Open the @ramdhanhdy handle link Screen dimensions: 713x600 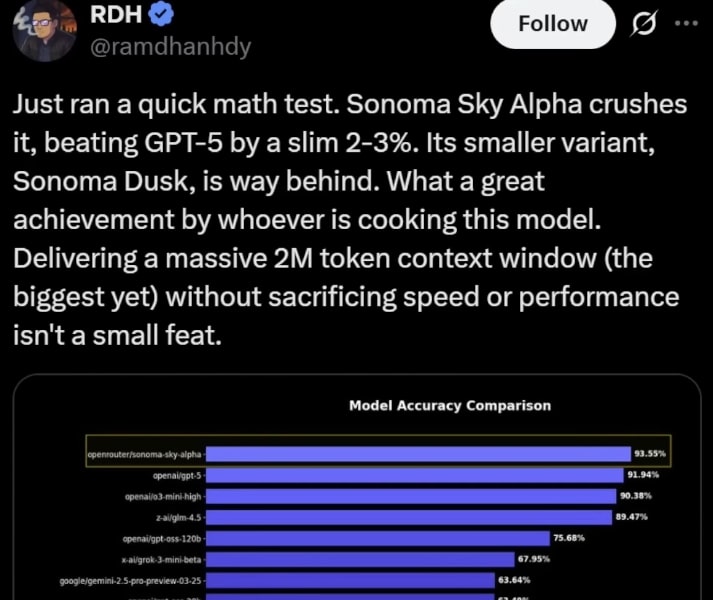click(x=171, y=46)
